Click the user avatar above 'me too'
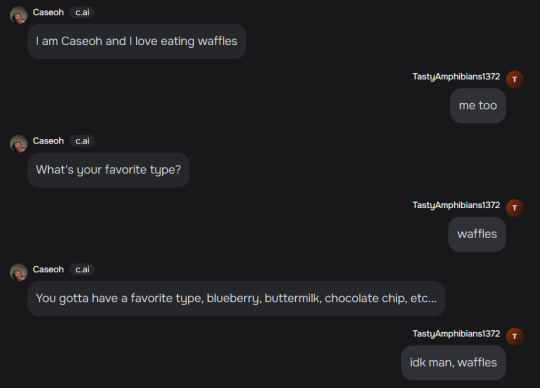This screenshot has width=540, height=388. 515,79
